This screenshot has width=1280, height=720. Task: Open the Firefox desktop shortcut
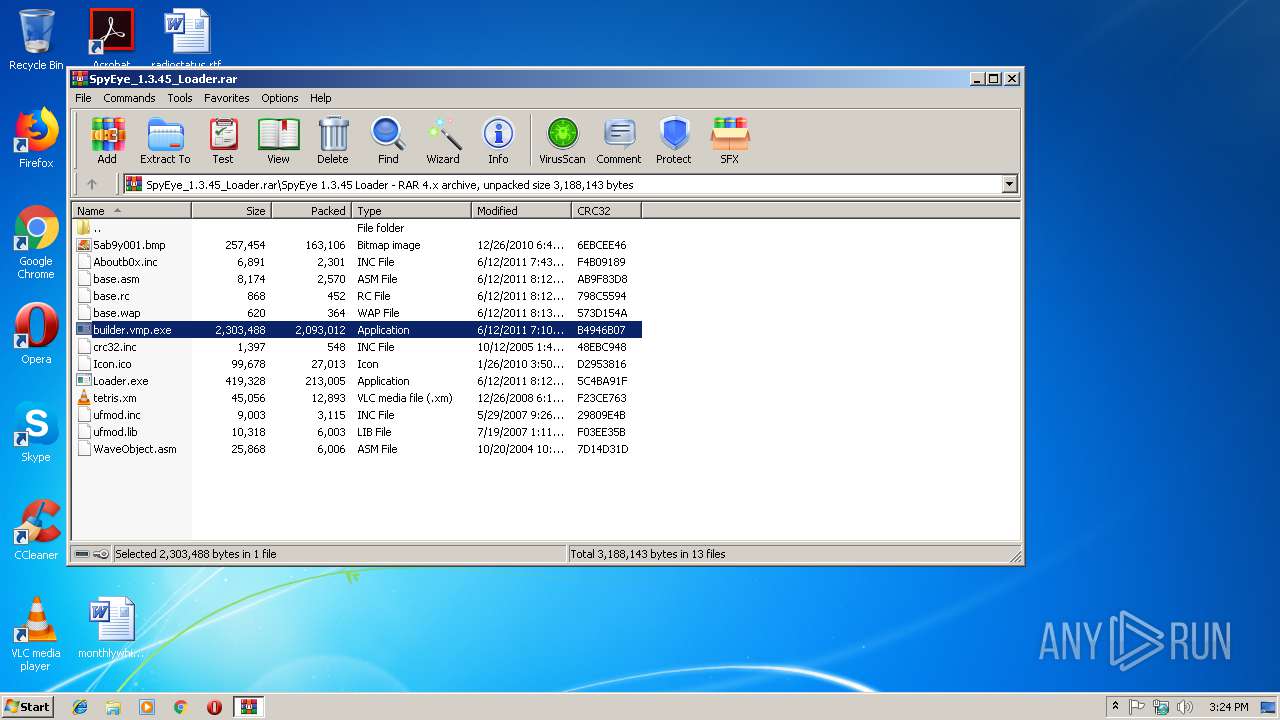tap(36, 138)
